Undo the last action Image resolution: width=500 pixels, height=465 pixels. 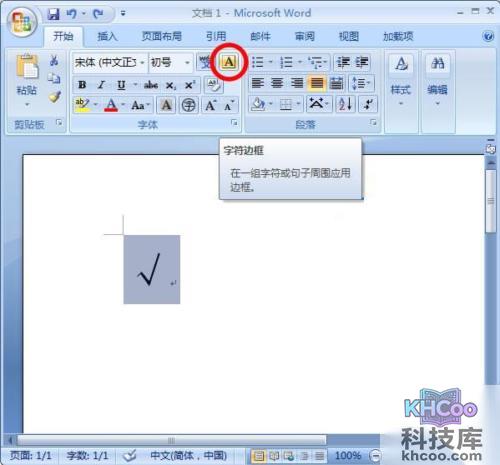point(71,14)
